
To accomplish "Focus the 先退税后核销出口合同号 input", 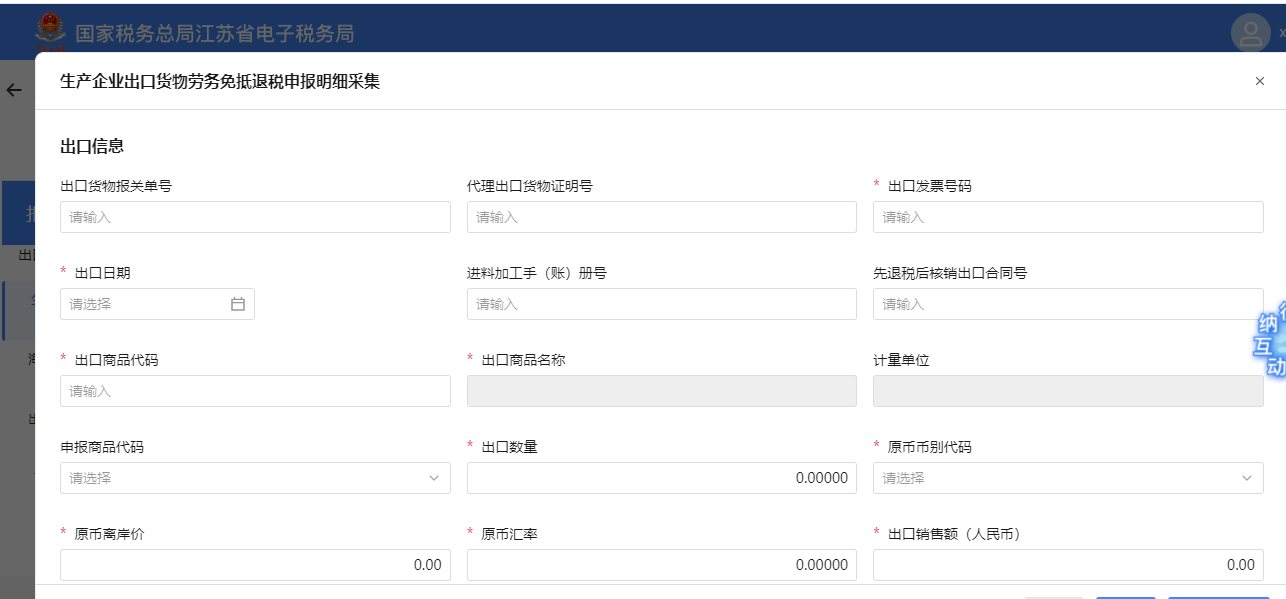I will point(1067,304).
